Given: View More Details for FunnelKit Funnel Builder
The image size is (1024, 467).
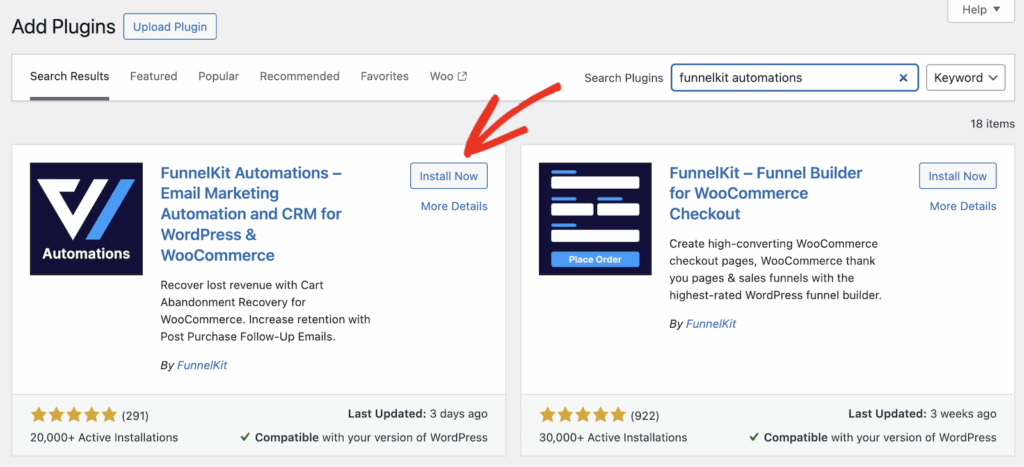Looking at the screenshot, I should click(963, 206).
